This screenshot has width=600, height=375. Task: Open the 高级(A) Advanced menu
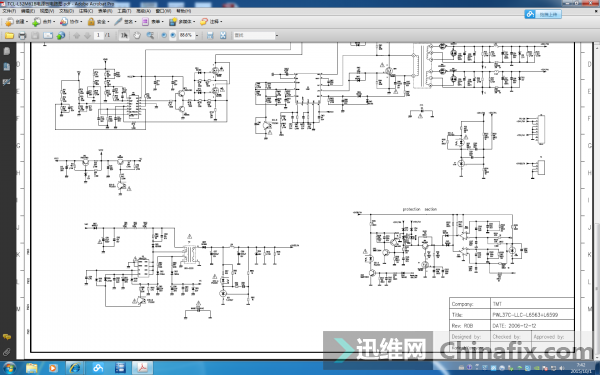click(x=143, y=11)
